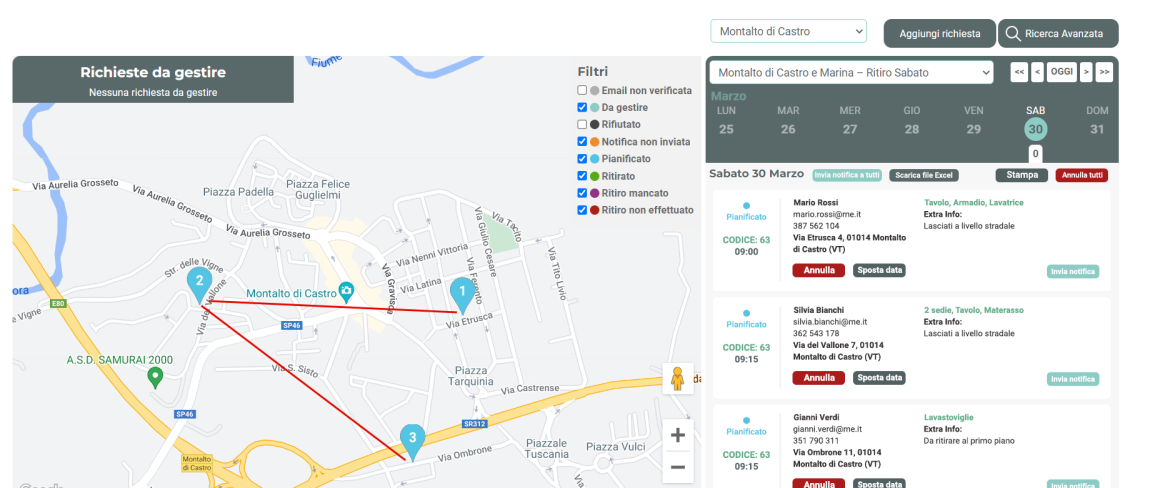The width and height of the screenshot is (1150, 488).
Task: Open the Montalto di Castro municipality dropdown
Action: (788, 32)
